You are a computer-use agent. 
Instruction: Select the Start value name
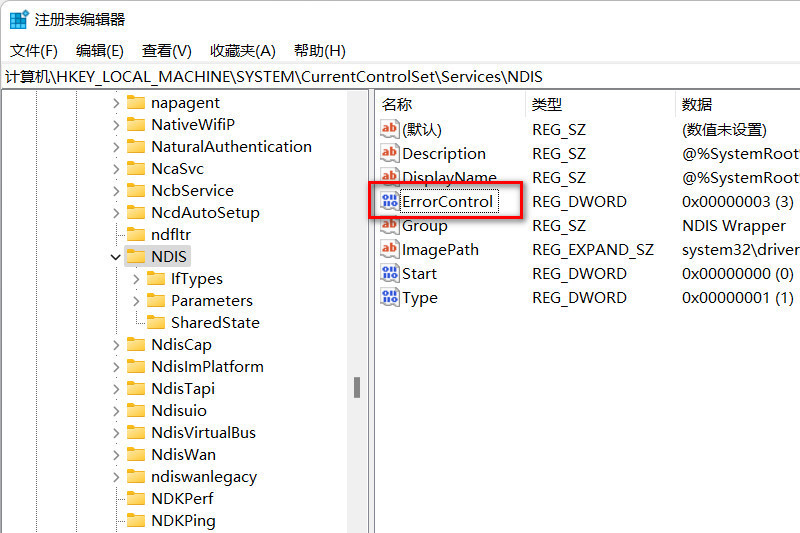[419, 273]
